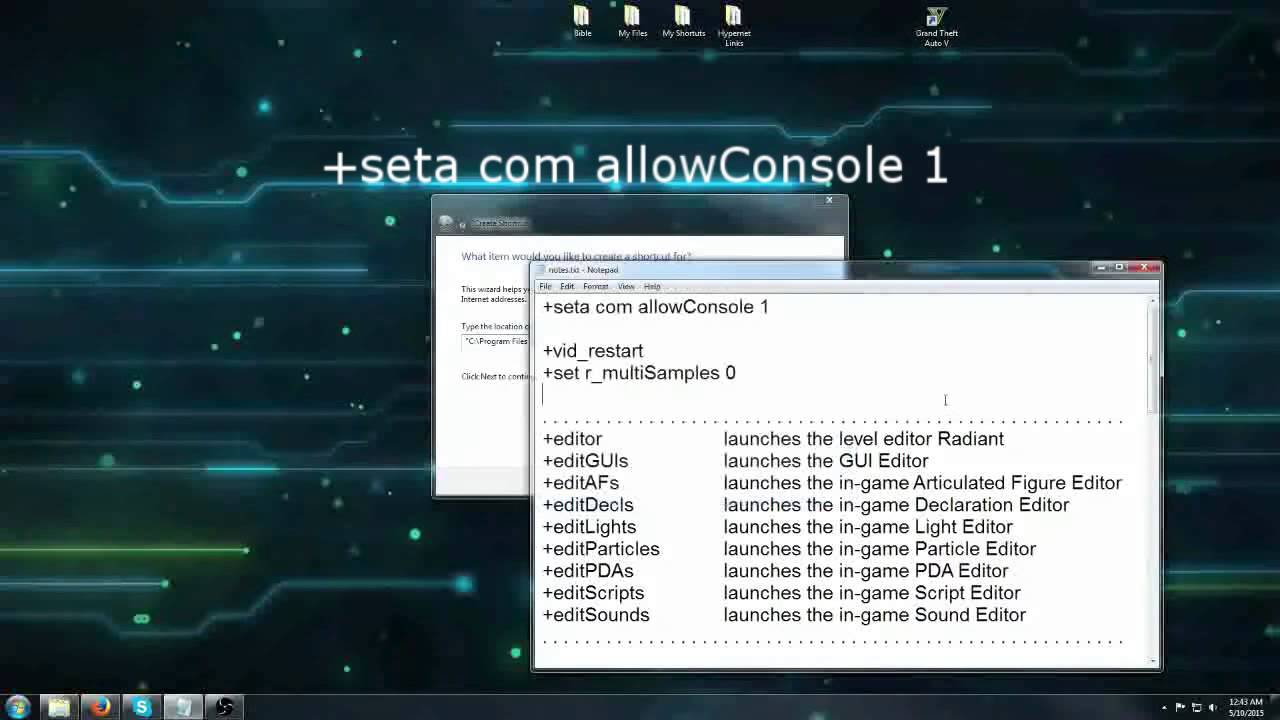Open Skype from the taskbar
The height and width of the screenshot is (720, 1280).
[142, 707]
